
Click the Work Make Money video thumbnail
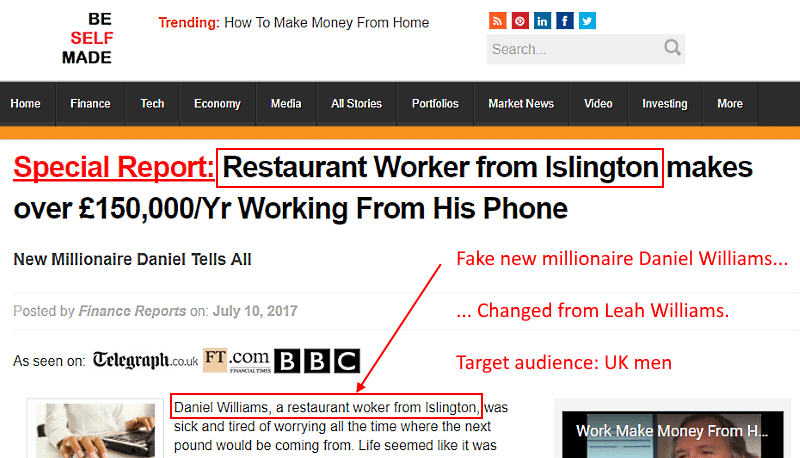[672, 435]
